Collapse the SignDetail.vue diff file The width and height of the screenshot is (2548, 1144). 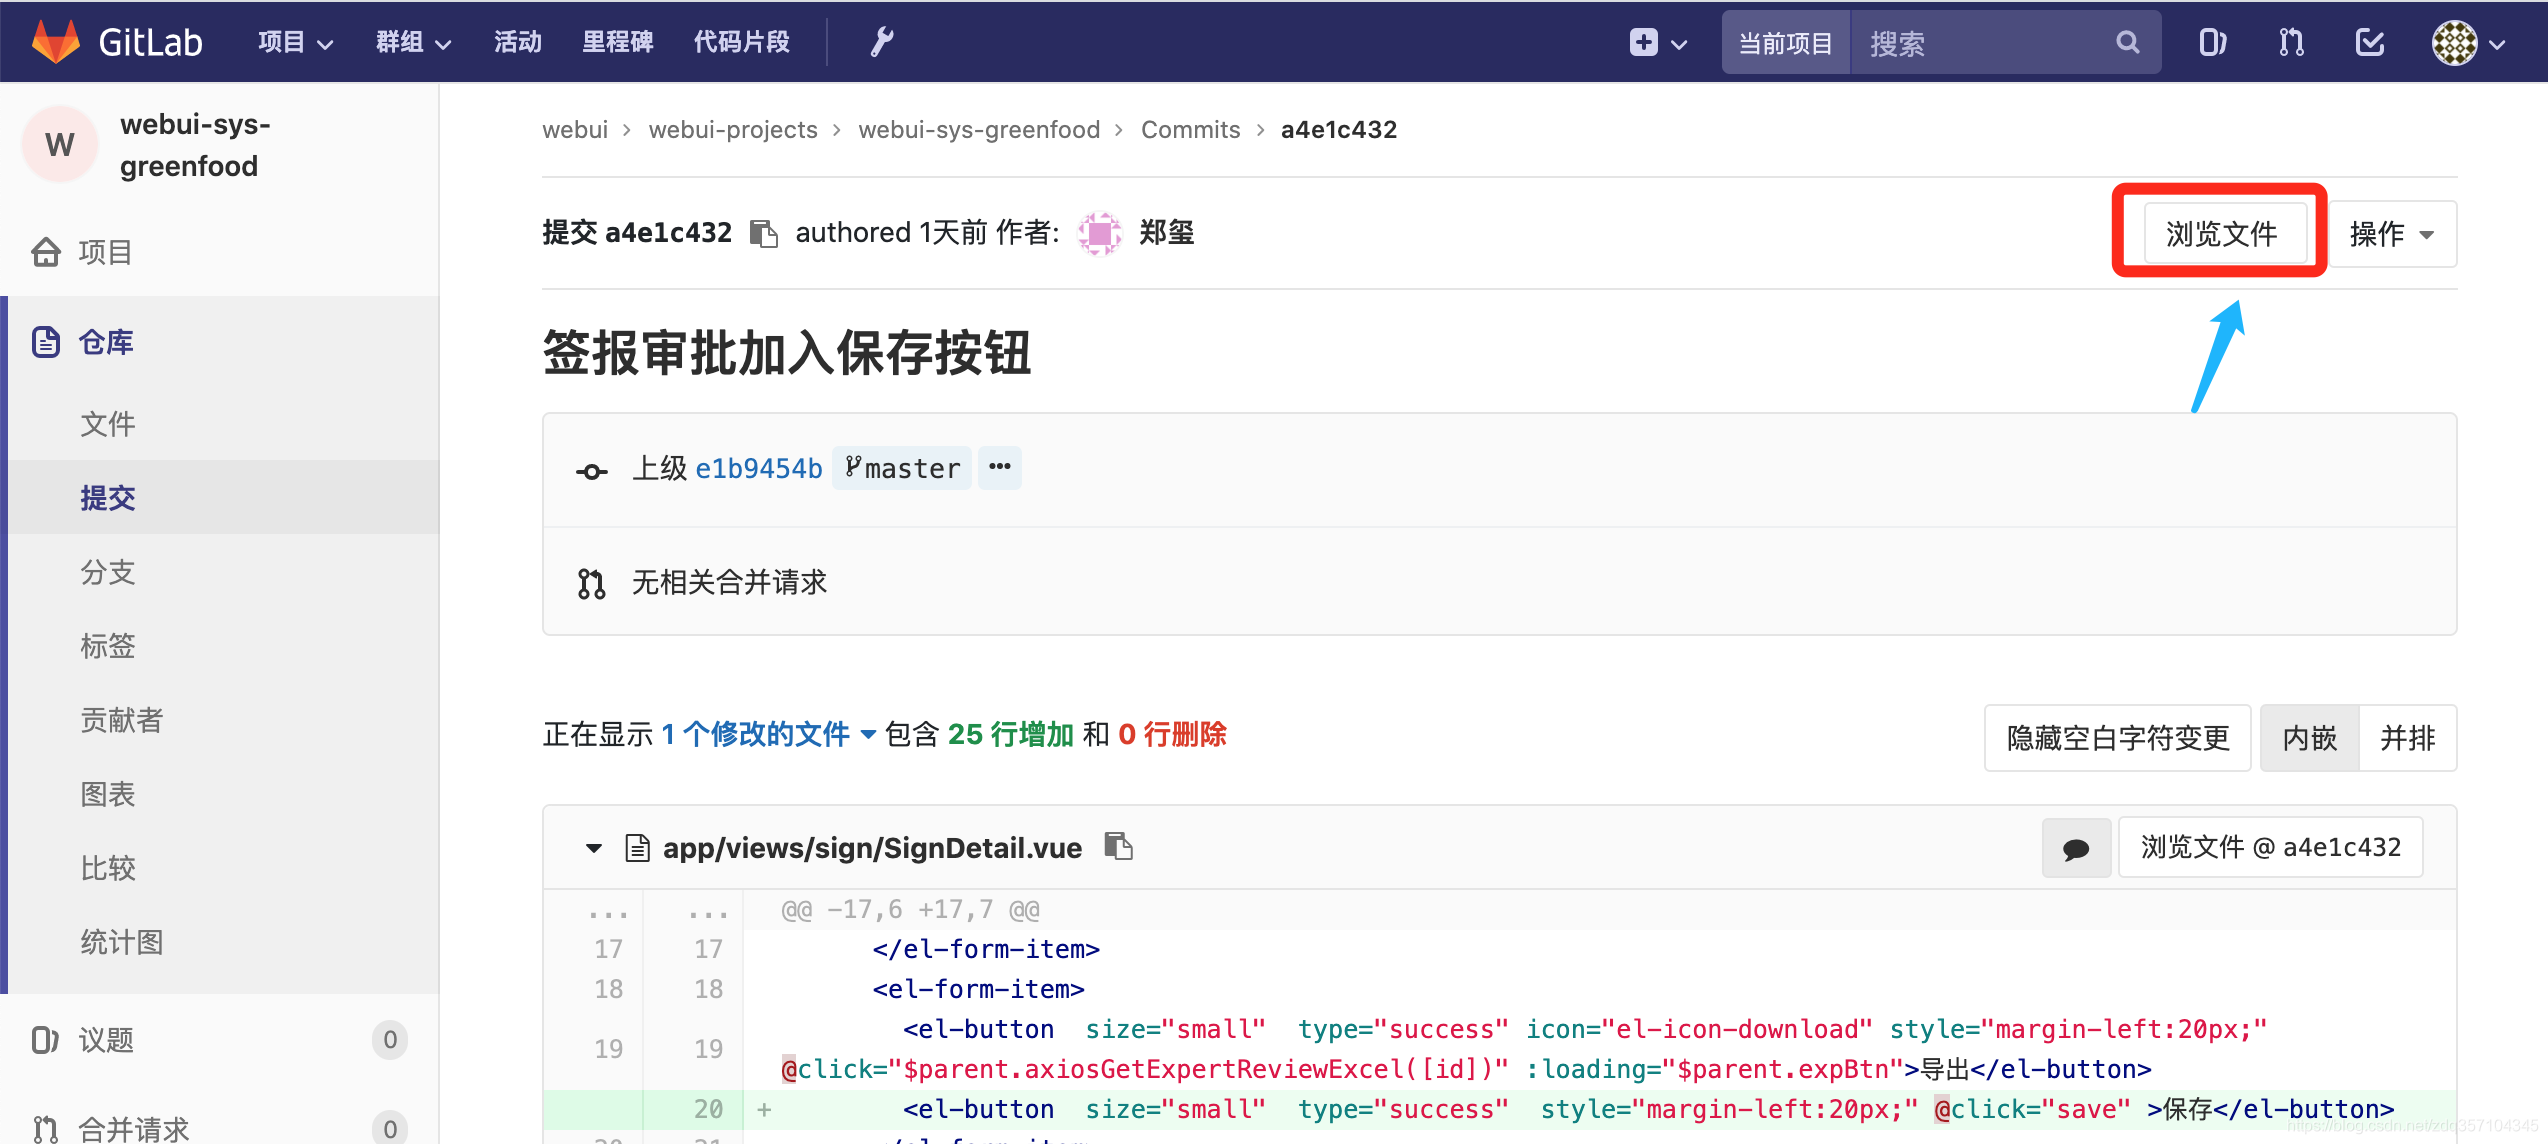(x=594, y=848)
